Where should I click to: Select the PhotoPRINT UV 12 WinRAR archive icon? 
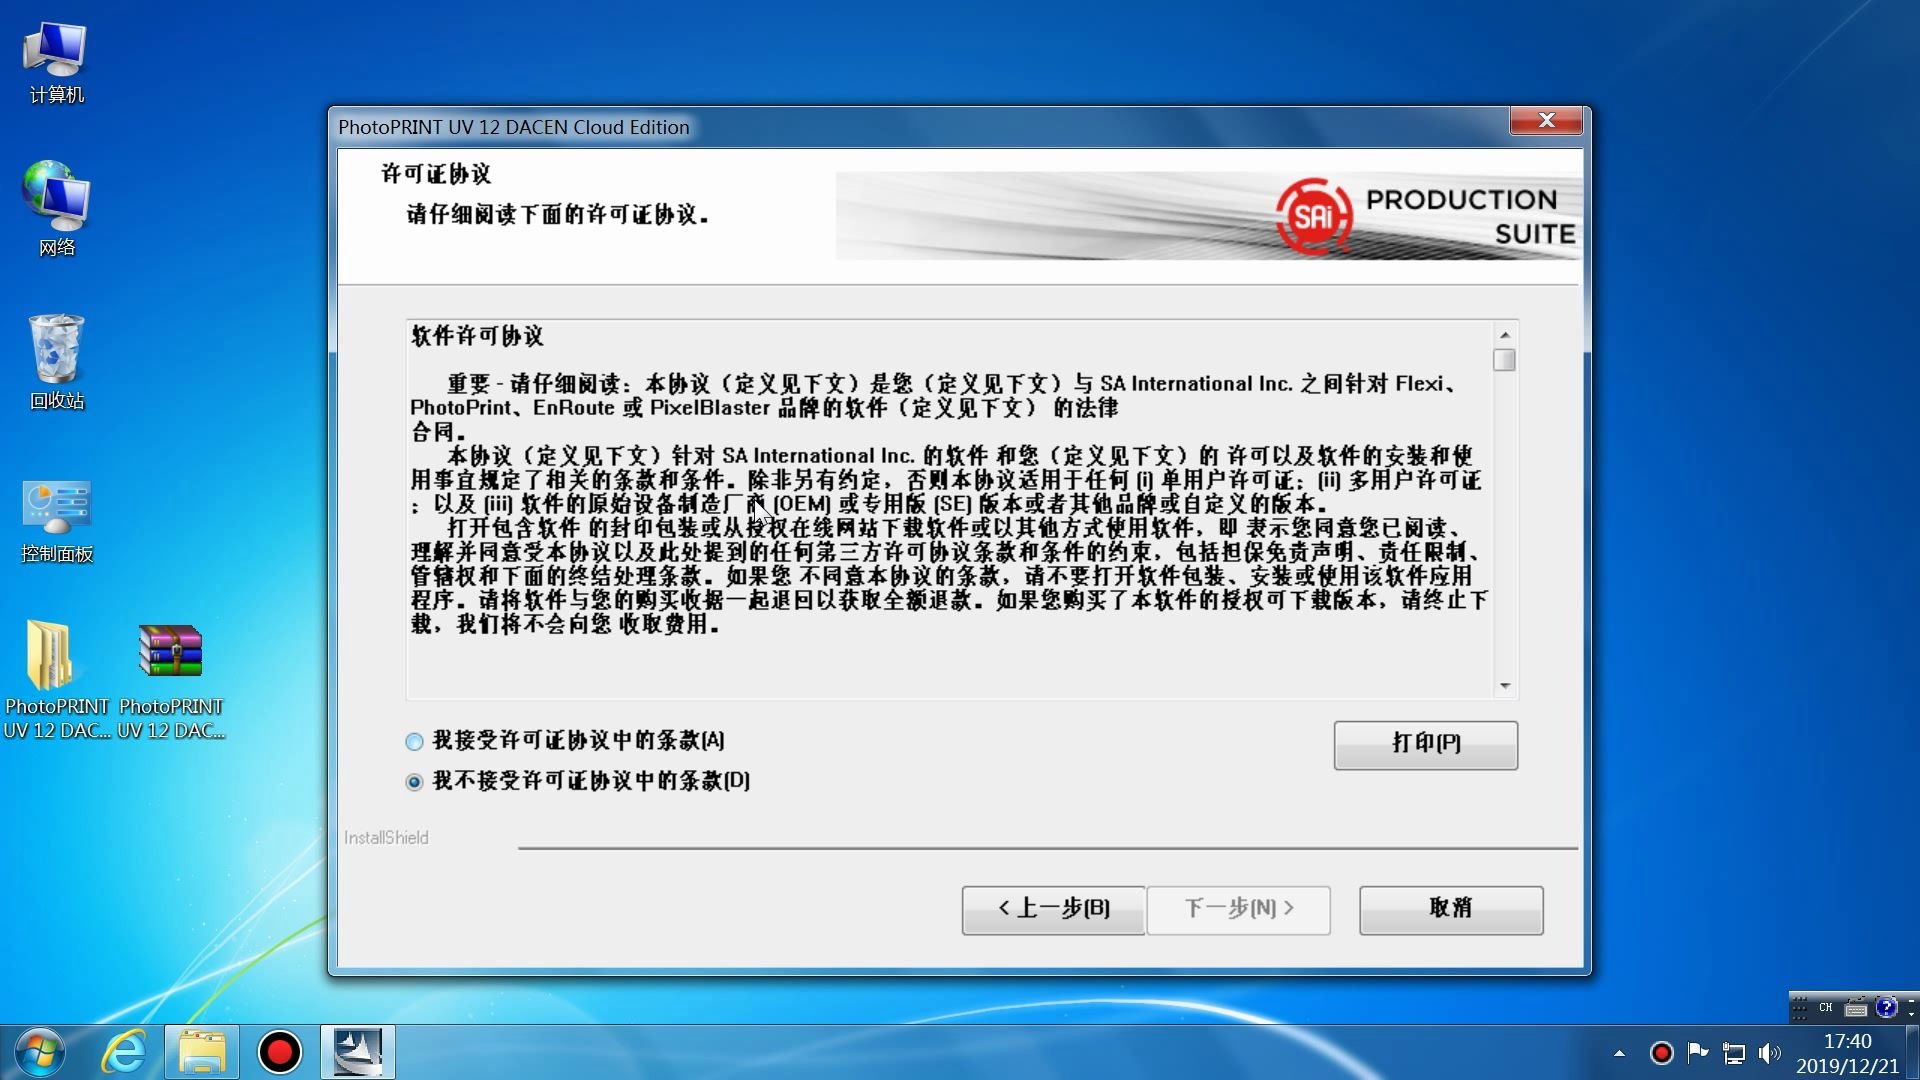(x=170, y=680)
